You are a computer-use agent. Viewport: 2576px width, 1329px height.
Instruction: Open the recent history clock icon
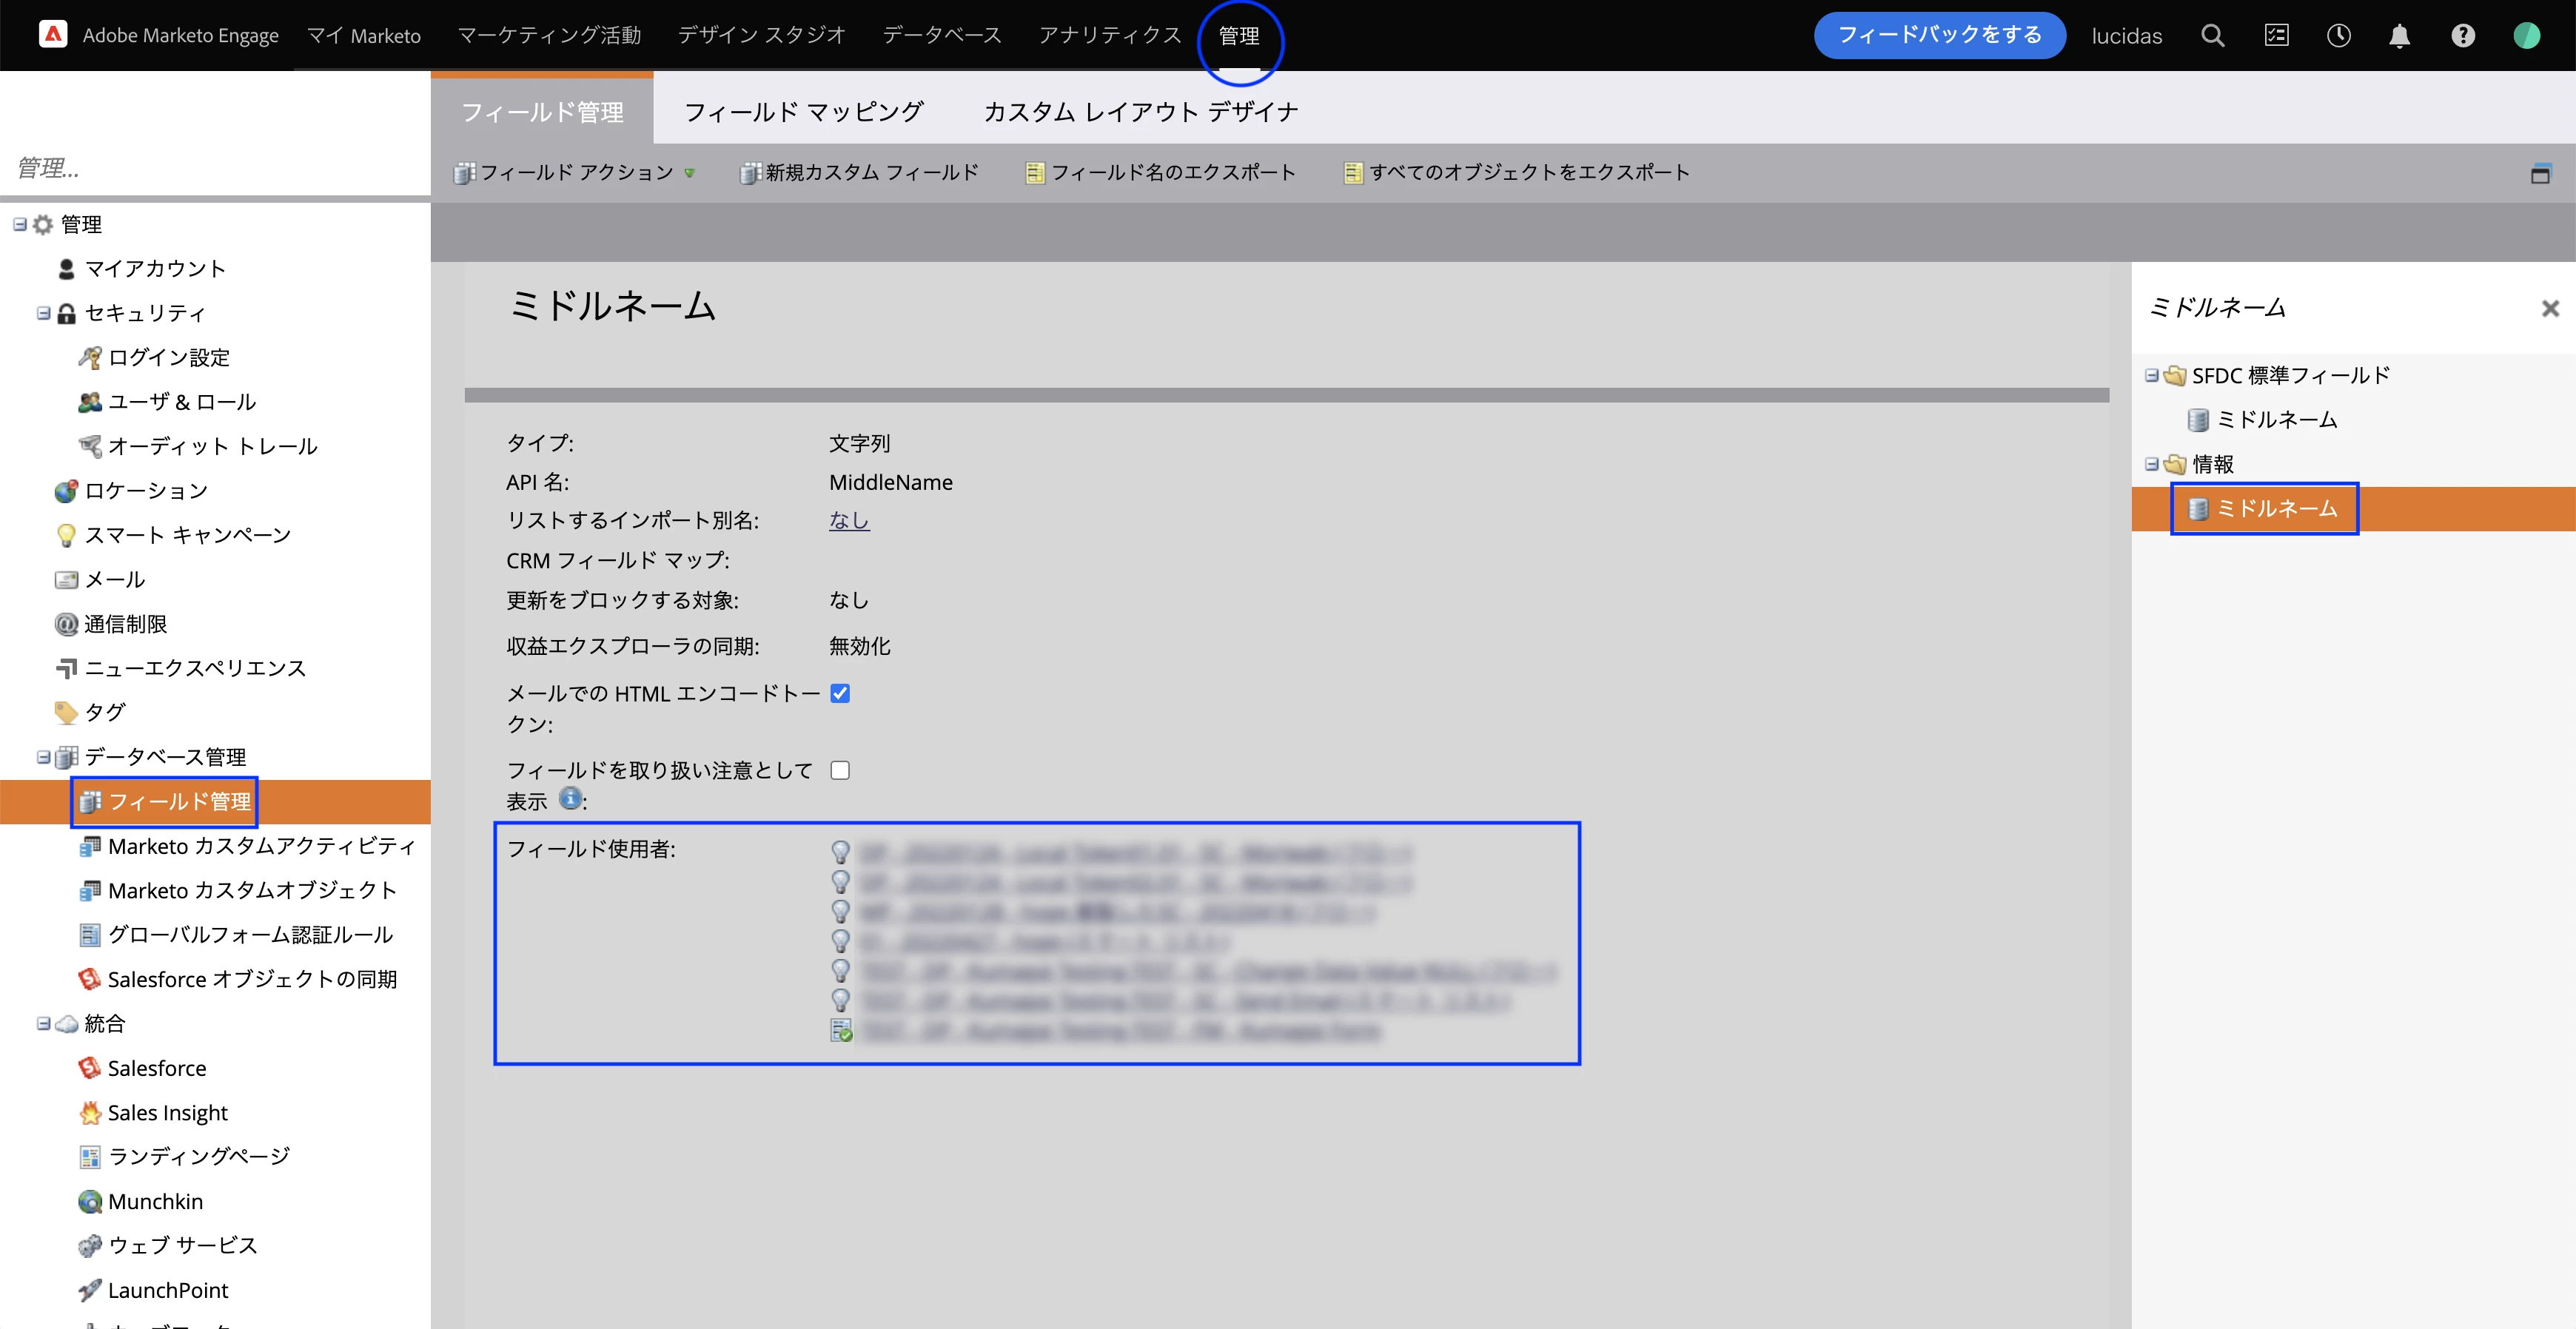click(2338, 36)
